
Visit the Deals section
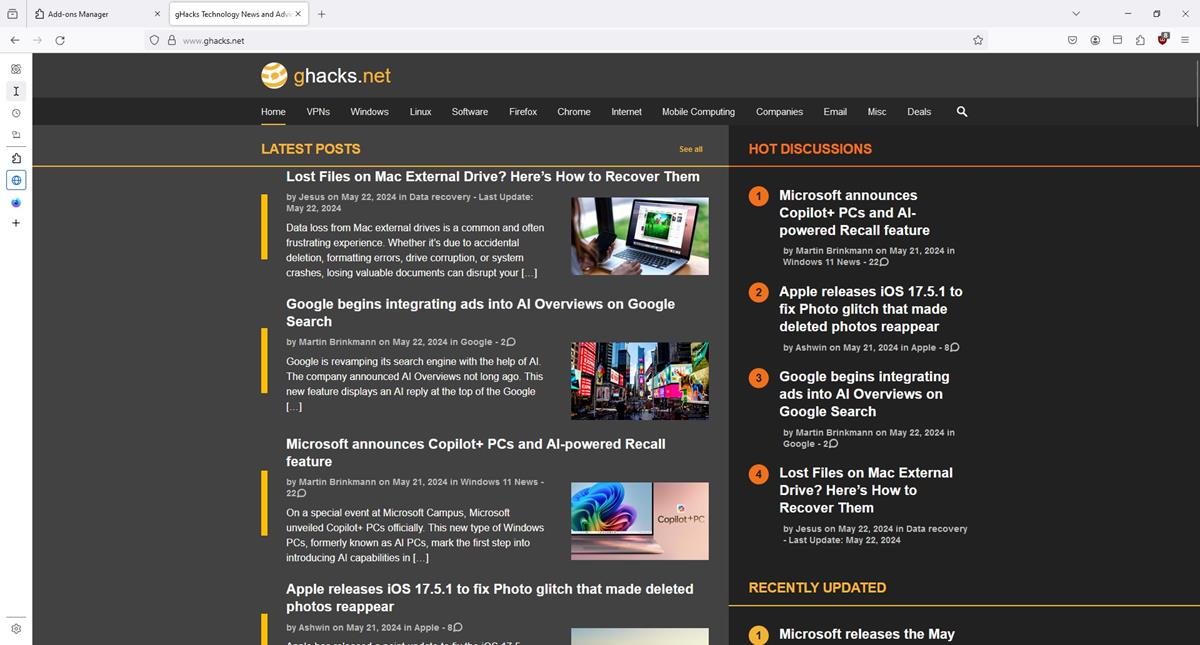coord(919,112)
